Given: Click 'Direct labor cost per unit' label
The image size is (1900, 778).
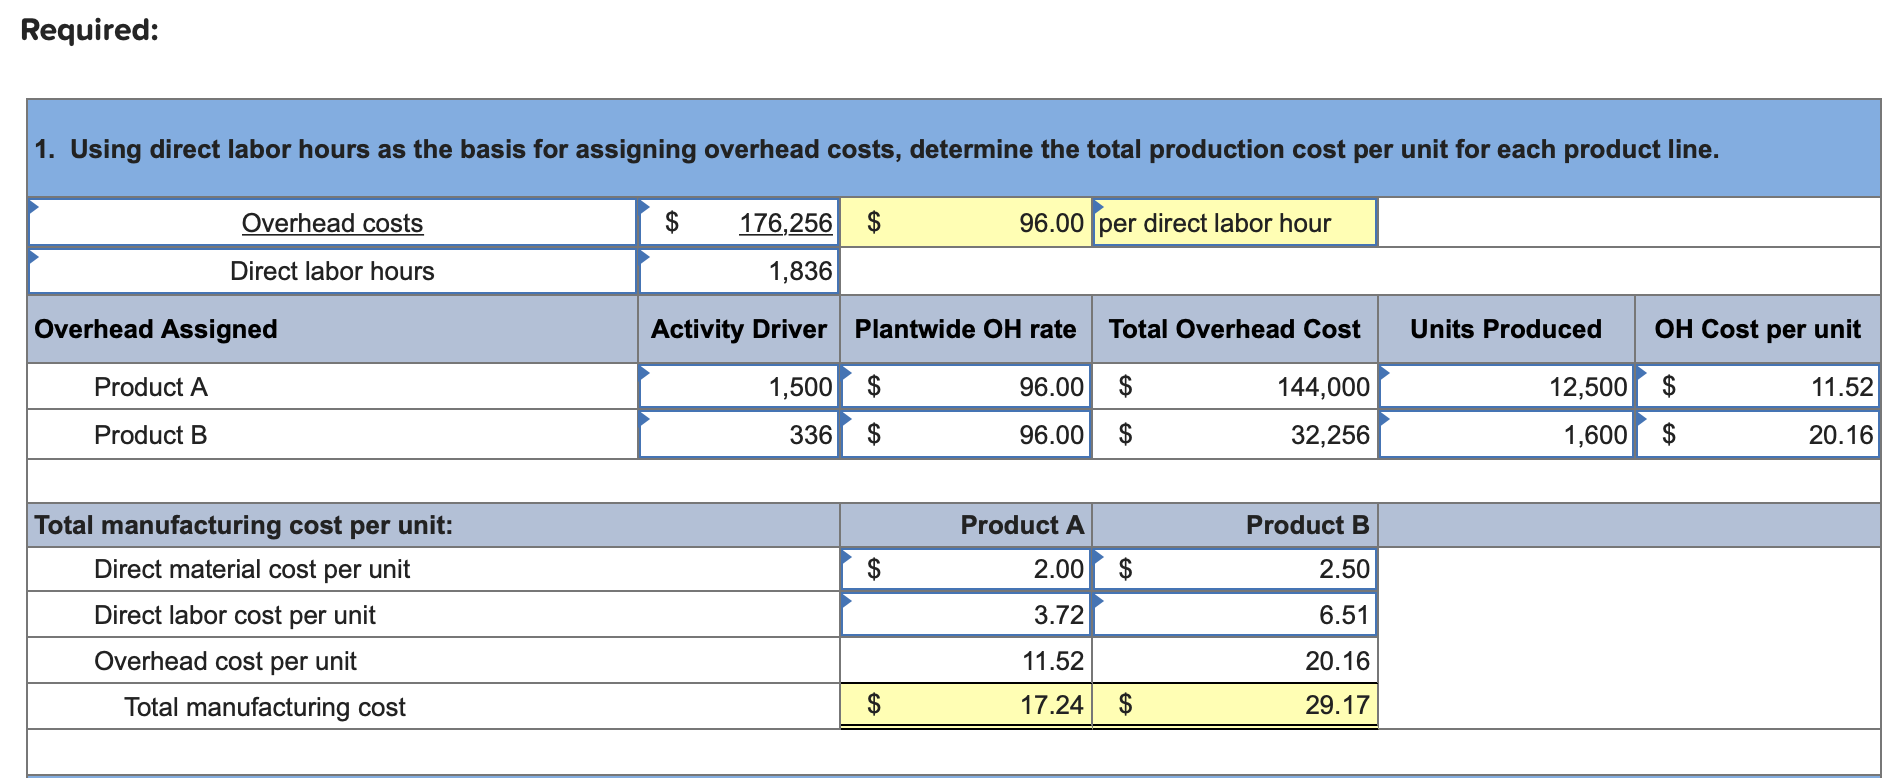Looking at the screenshot, I should pyautogui.click(x=235, y=615).
